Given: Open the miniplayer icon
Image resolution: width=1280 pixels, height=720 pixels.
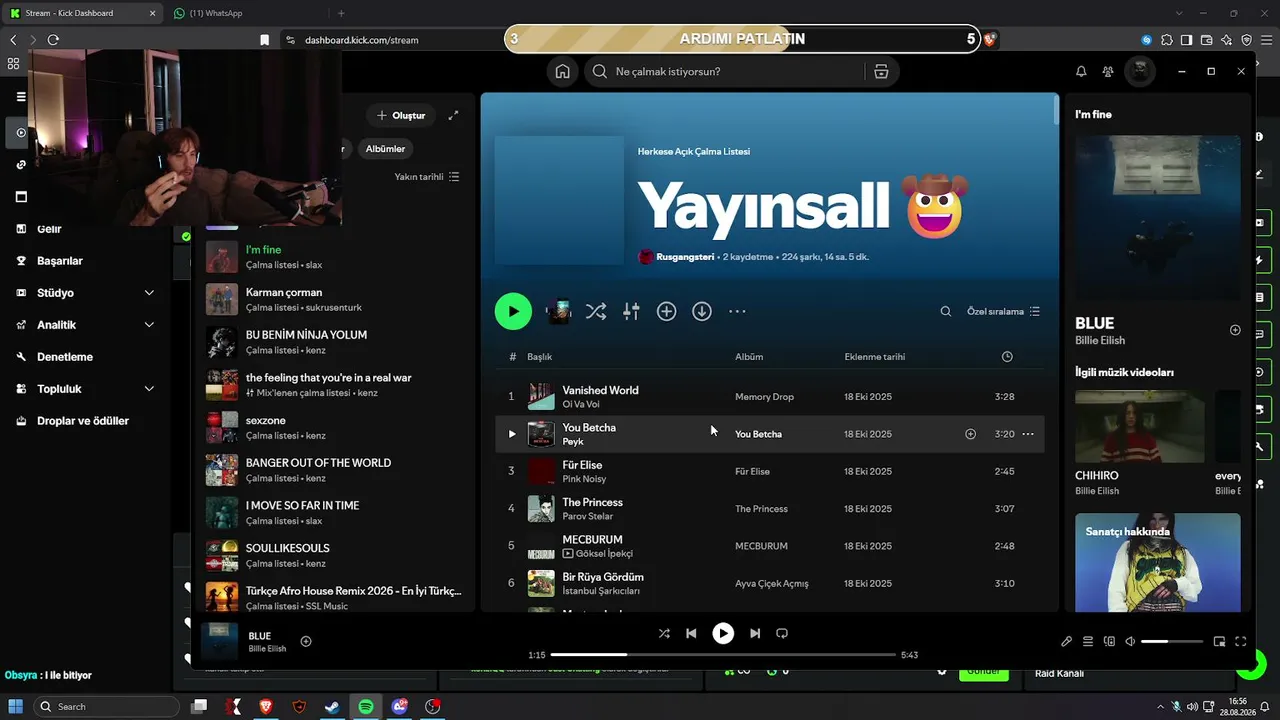Looking at the screenshot, I should coord(1219,641).
